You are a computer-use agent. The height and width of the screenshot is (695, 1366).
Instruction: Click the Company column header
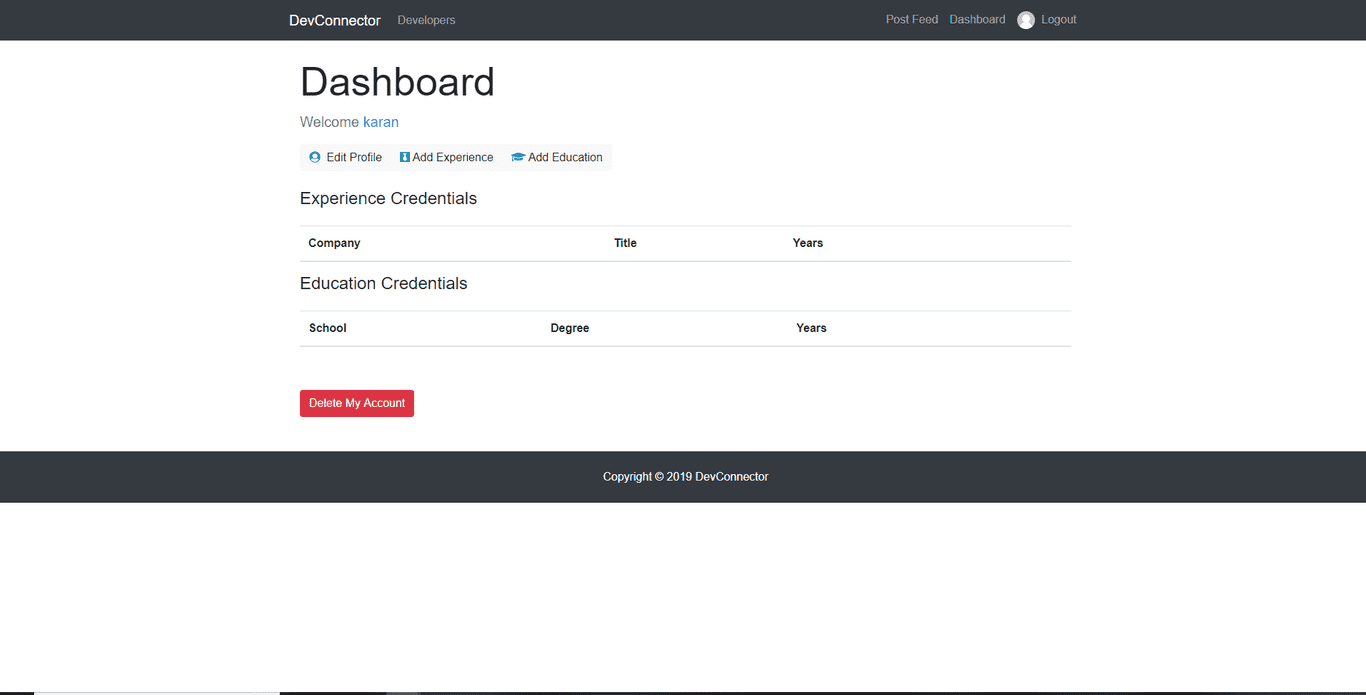coord(334,243)
